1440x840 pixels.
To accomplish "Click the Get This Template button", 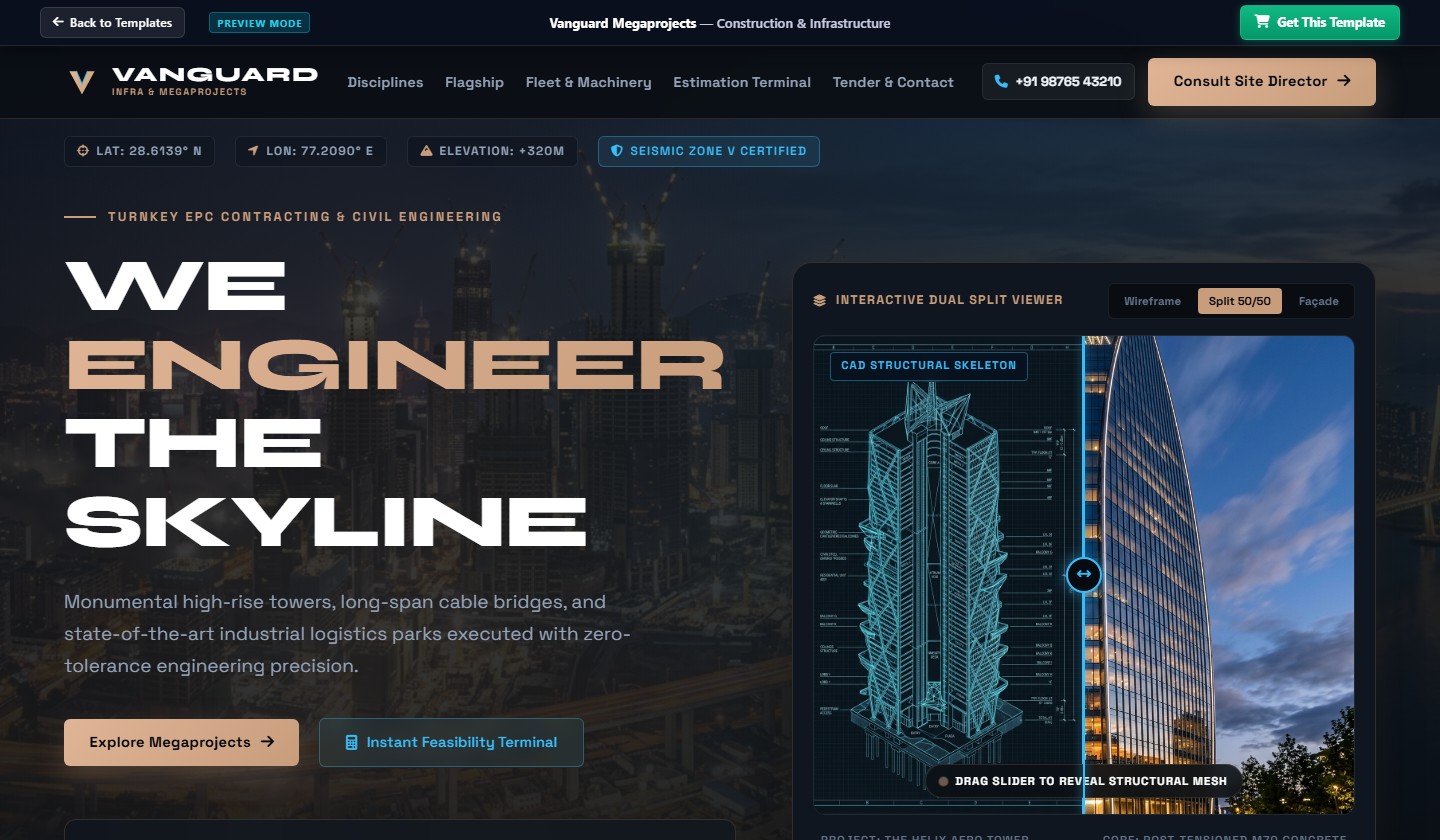I will (1320, 22).
